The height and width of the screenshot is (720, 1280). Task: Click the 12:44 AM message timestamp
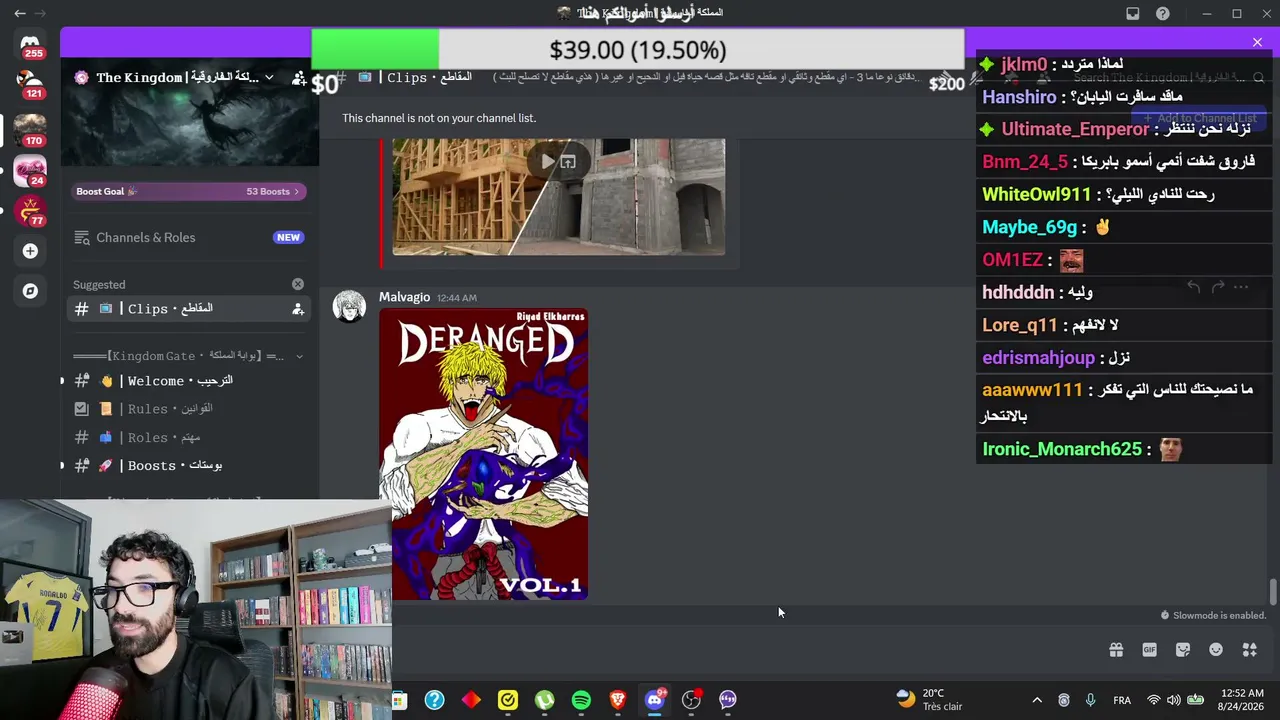tap(456, 298)
